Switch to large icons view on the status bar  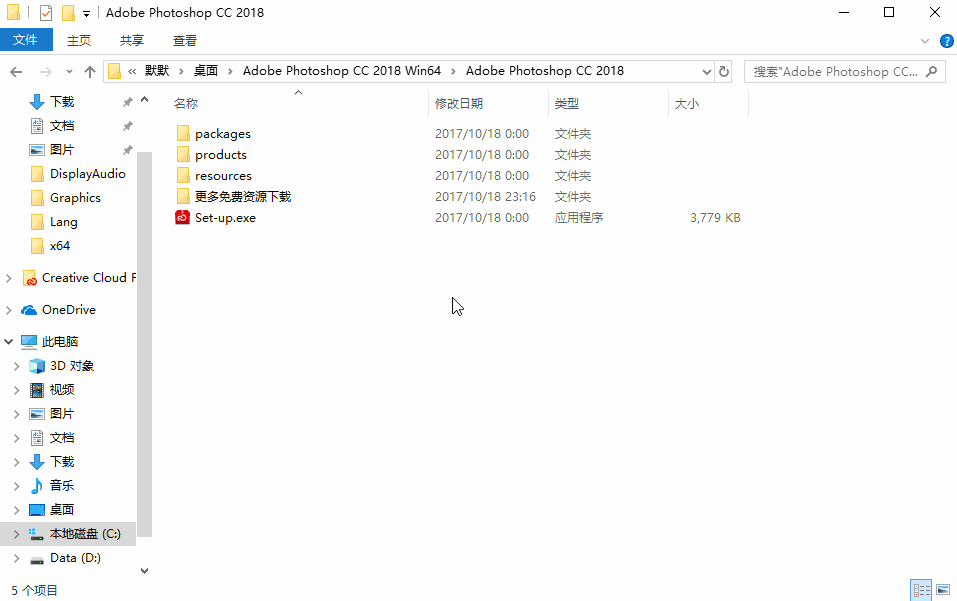click(x=943, y=590)
